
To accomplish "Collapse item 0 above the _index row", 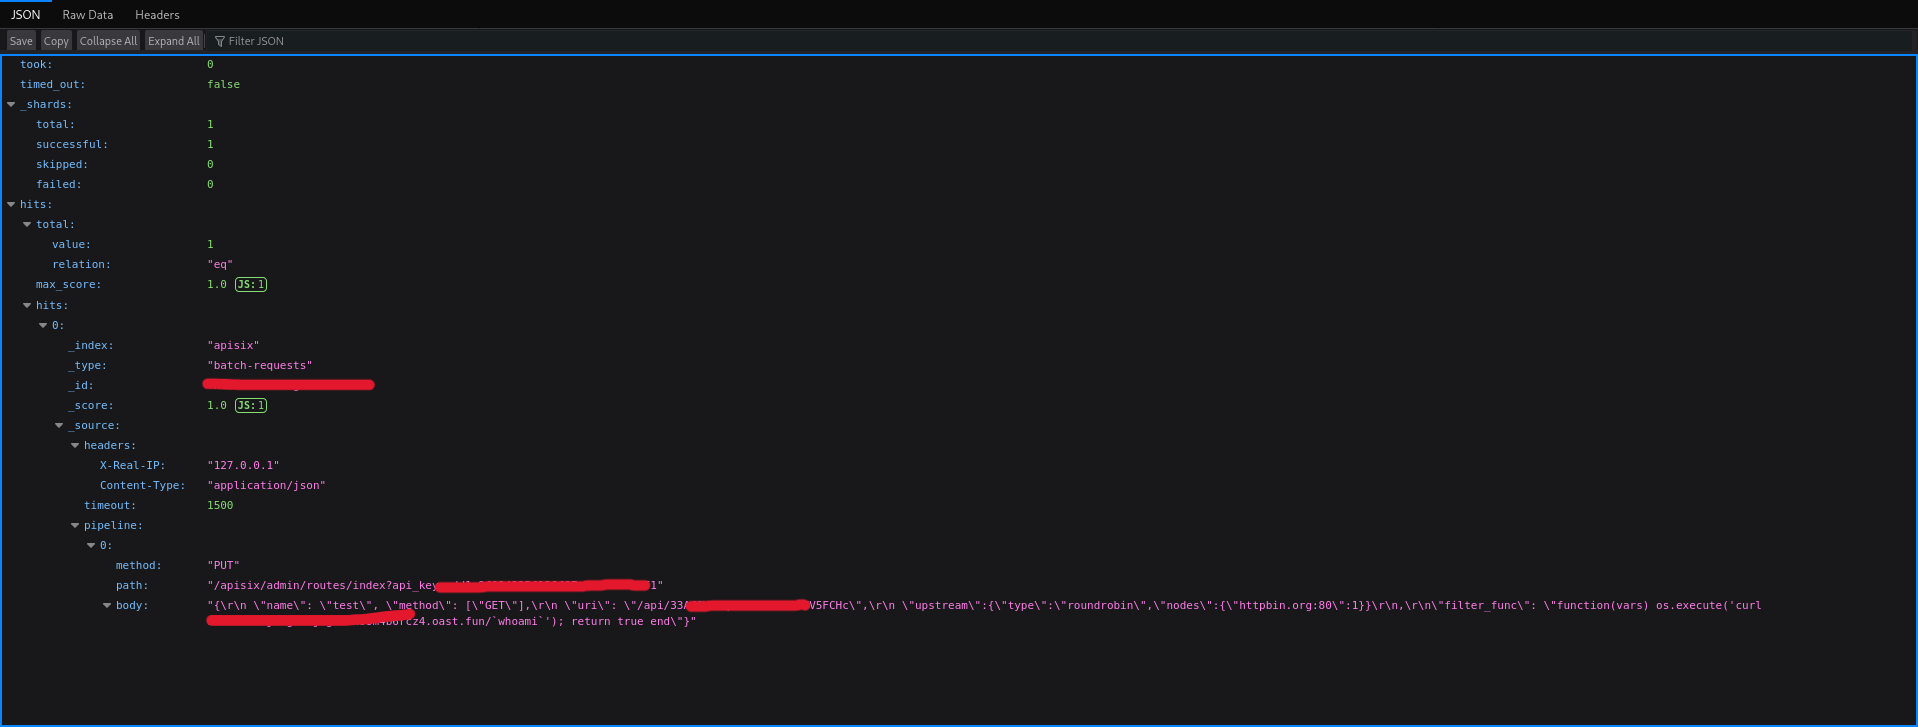I will click(x=43, y=325).
